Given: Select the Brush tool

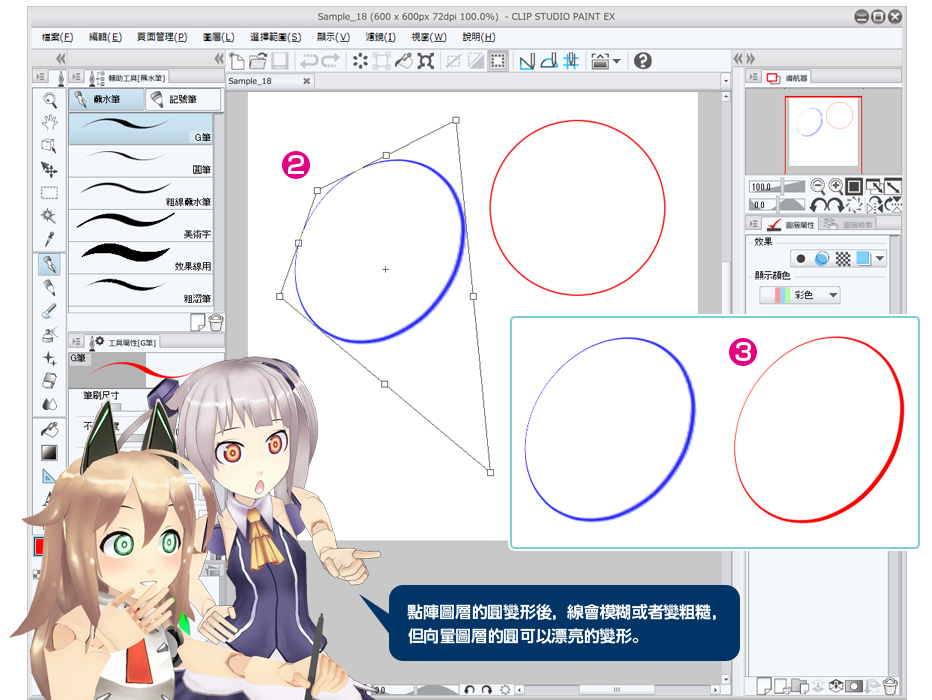Looking at the screenshot, I should [x=49, y=311].
